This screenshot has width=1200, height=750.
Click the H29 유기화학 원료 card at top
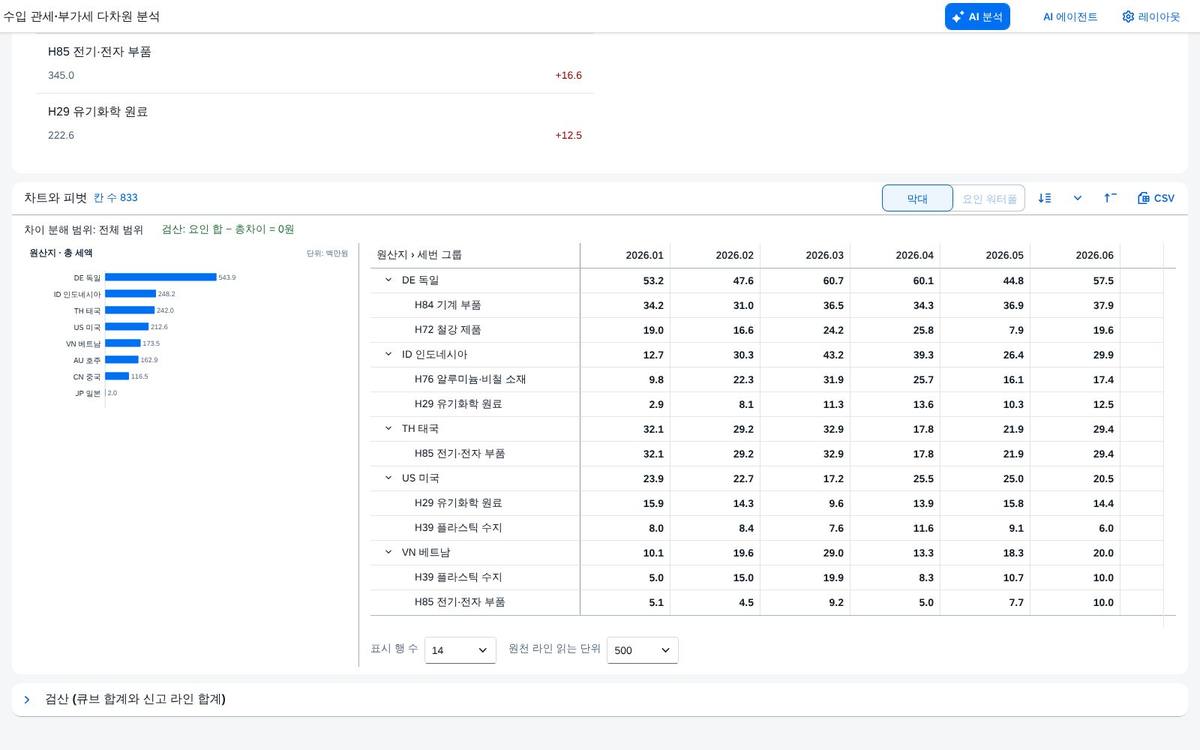point(315,123)
